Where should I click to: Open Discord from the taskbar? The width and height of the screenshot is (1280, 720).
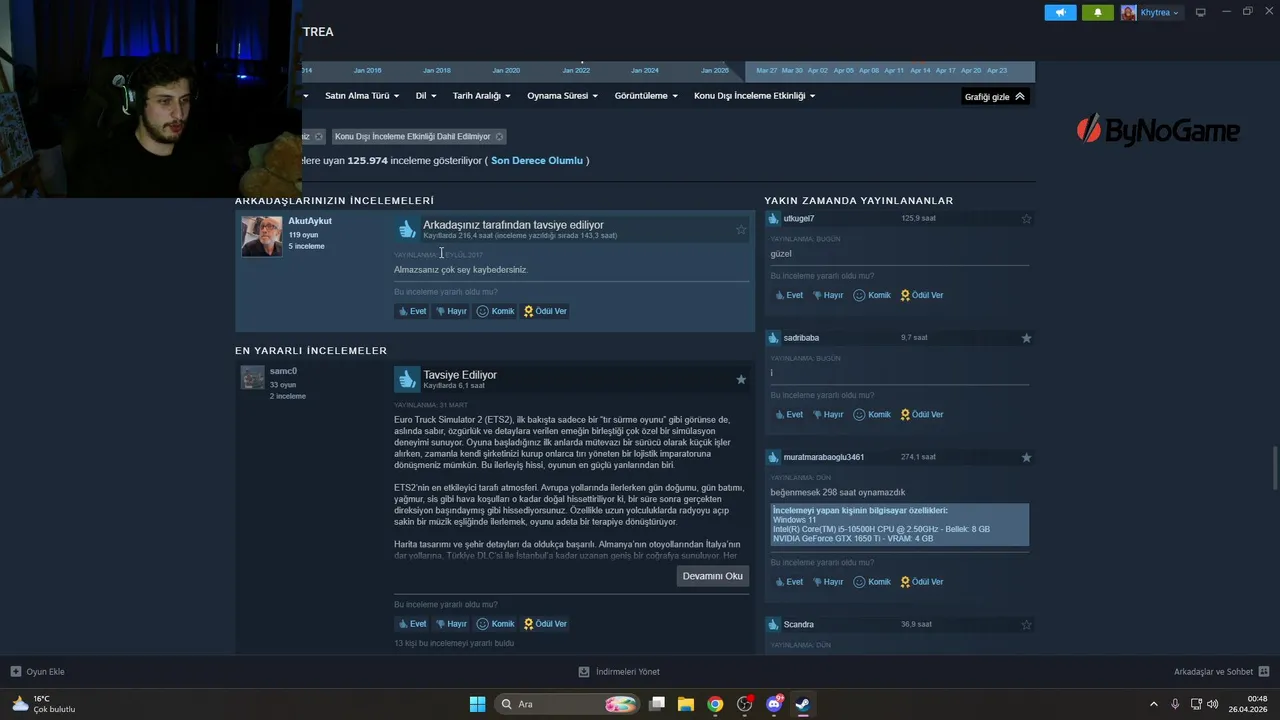pyautogui.click(x=774, y=704)
